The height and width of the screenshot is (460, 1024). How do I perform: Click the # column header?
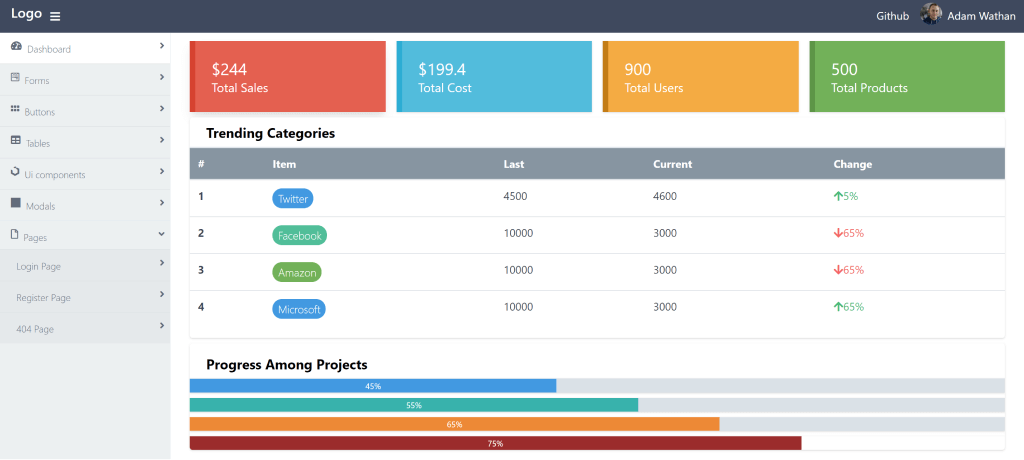201,164
